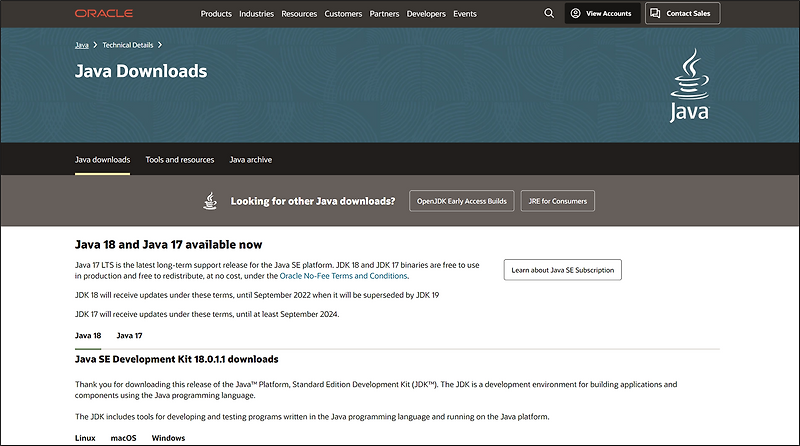Open the Developers menu

click(426, 14)
